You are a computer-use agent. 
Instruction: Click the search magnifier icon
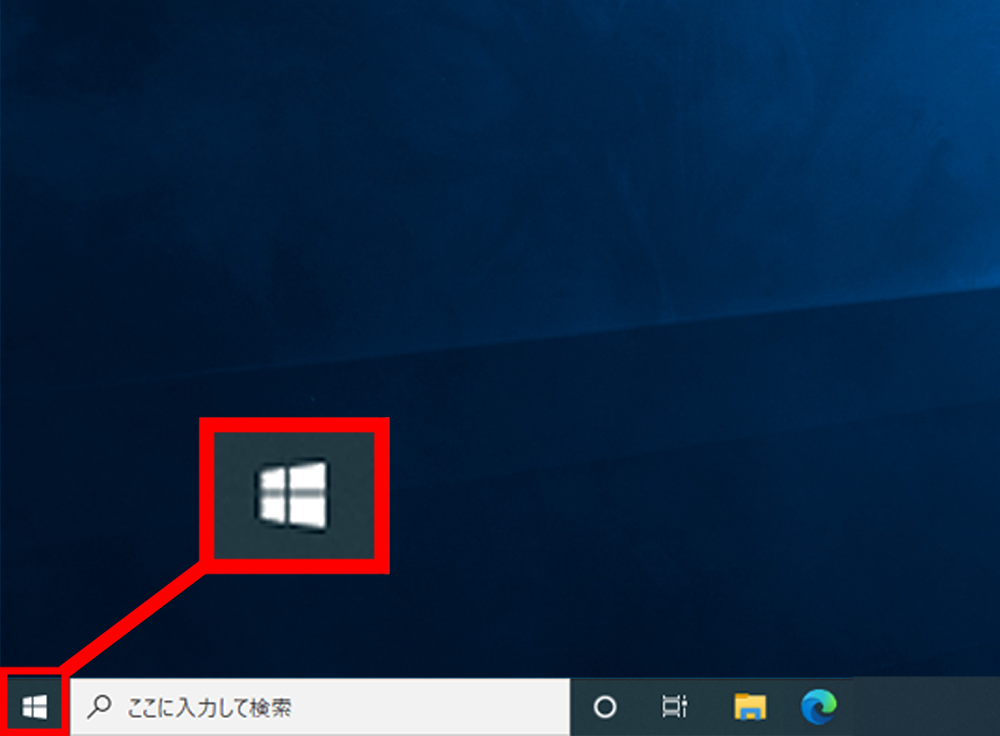(x=99, y=707)
